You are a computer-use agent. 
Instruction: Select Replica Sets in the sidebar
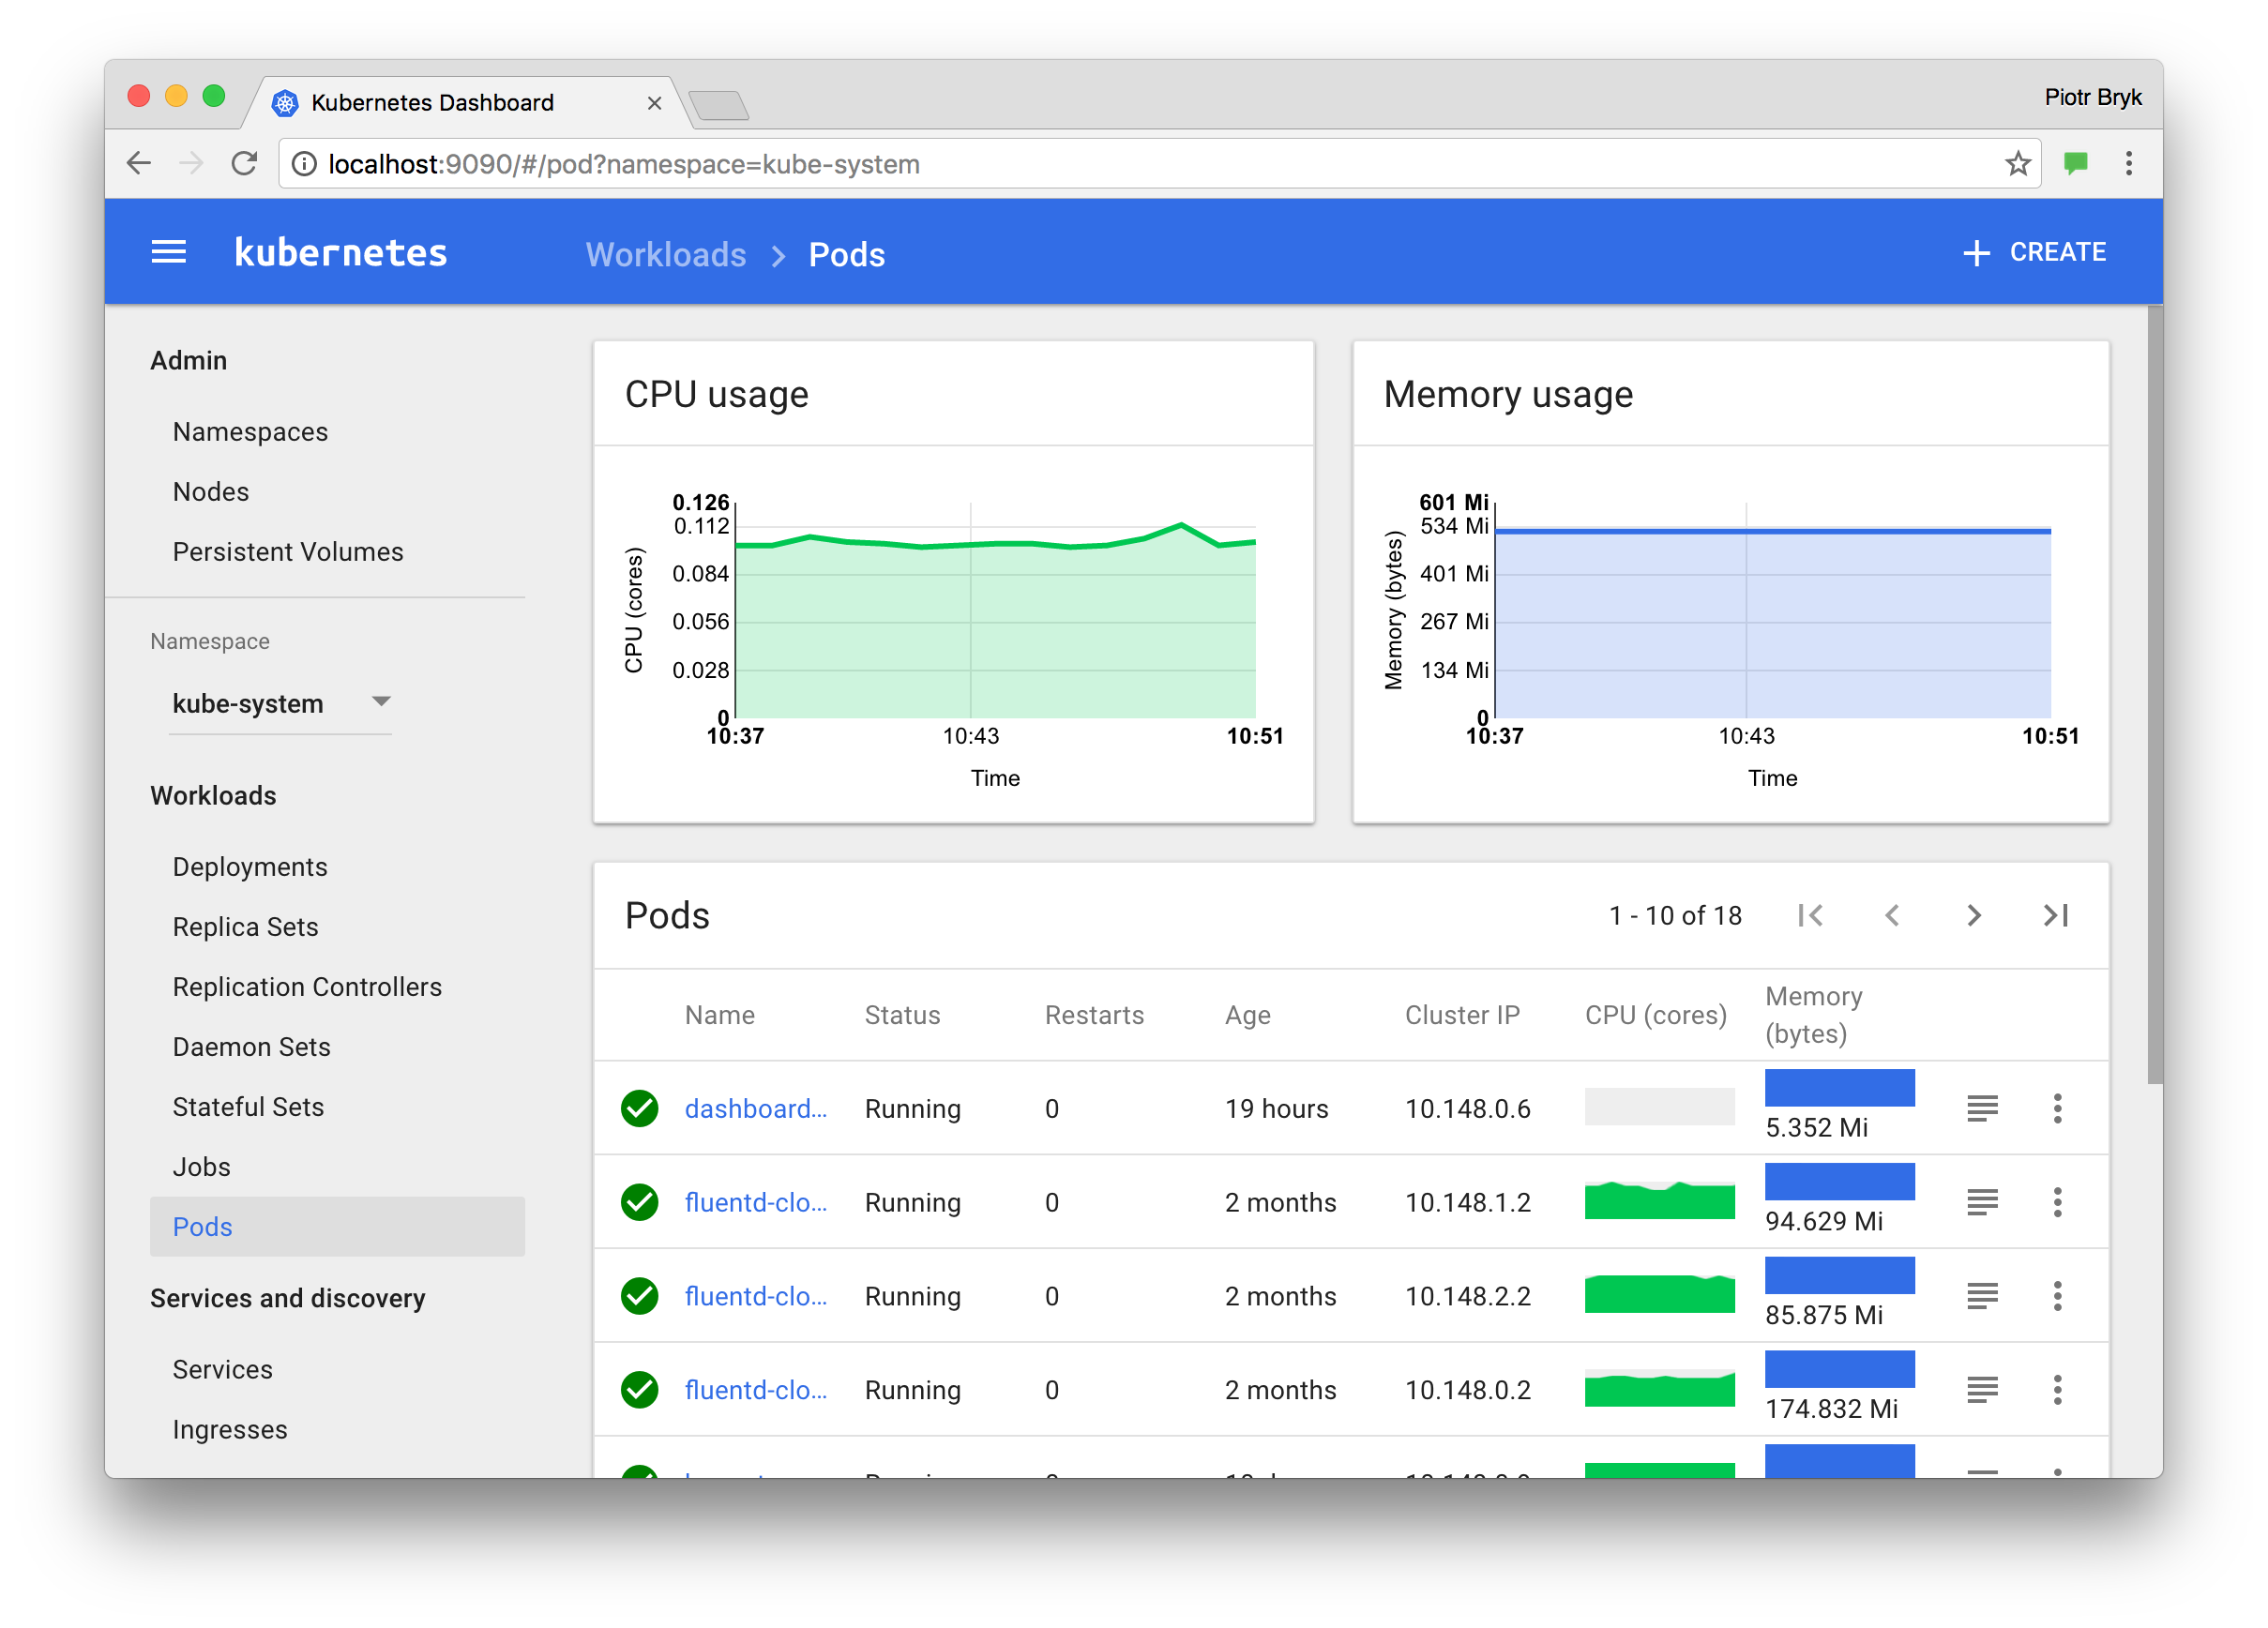coord(245,927)
